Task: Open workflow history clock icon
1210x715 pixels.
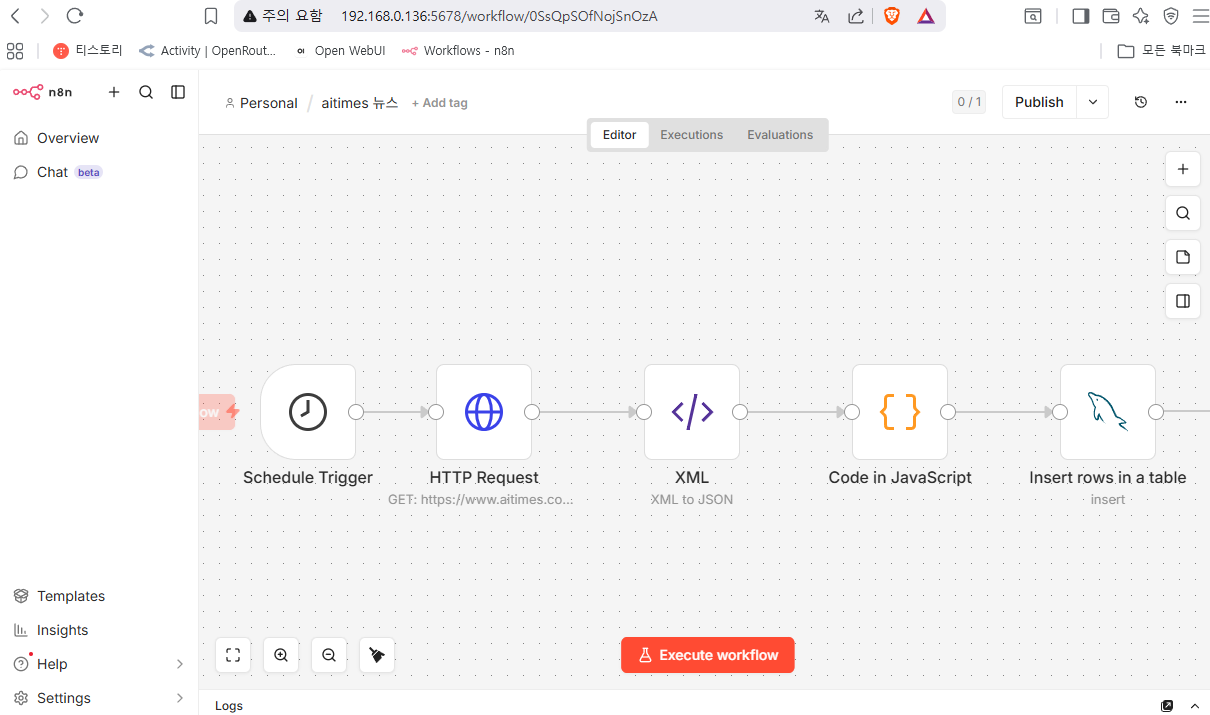Action: 1141,102
